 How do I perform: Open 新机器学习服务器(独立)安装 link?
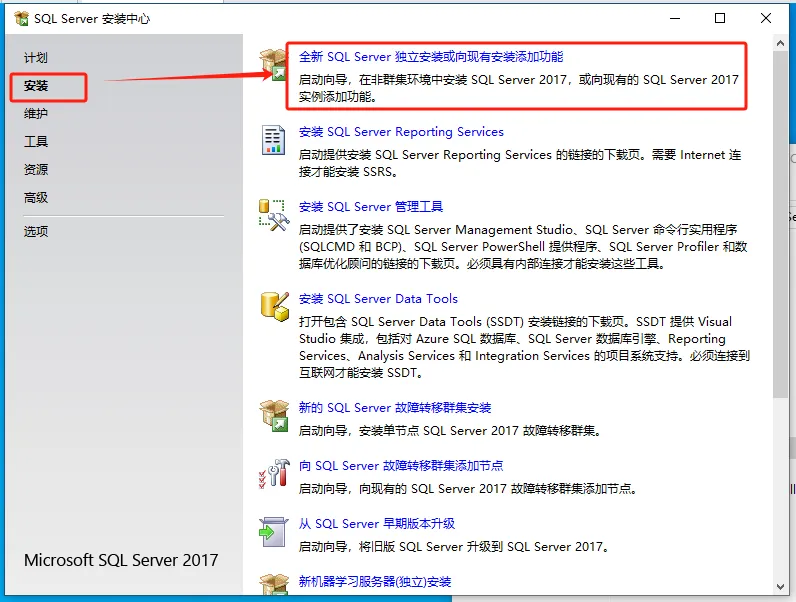(x=375, y=582)
